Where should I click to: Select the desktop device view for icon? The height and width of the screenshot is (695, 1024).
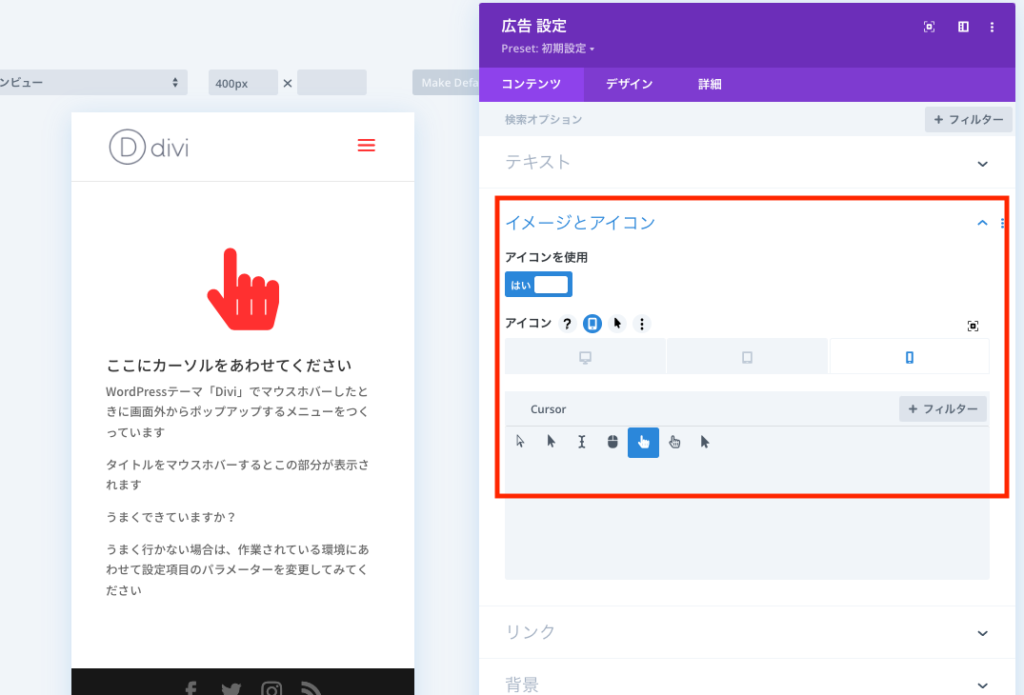click(x=585, y=356)
